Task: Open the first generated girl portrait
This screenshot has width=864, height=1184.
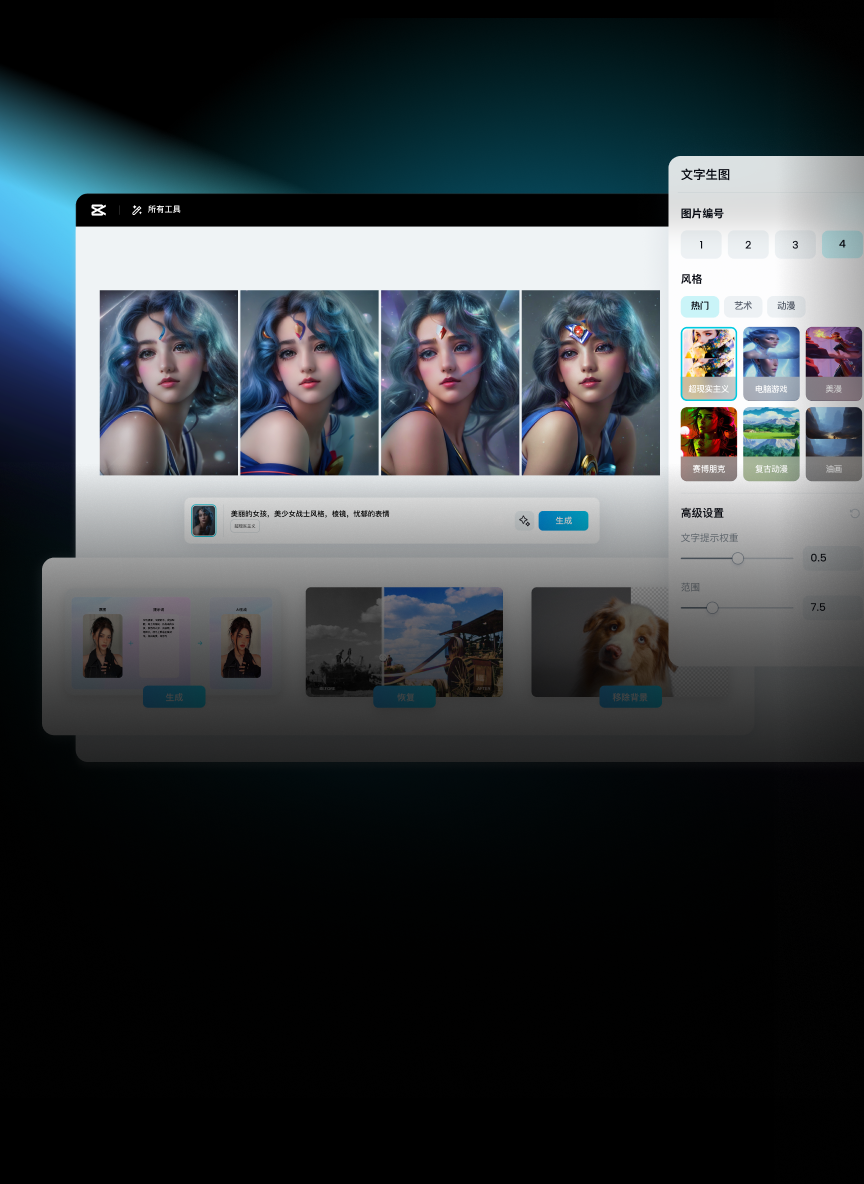Action: (x=169, y=382)
